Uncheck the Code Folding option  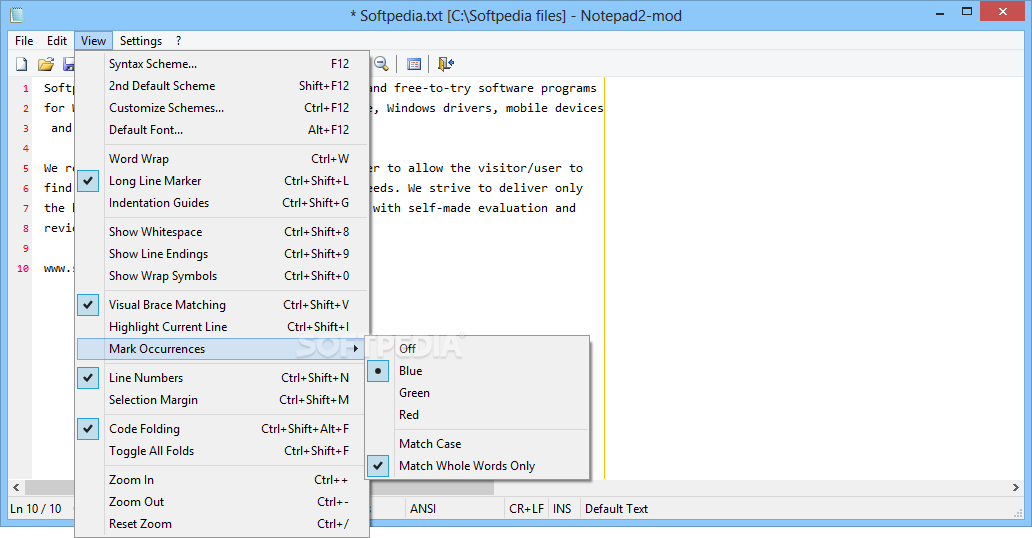pos(222,429)
